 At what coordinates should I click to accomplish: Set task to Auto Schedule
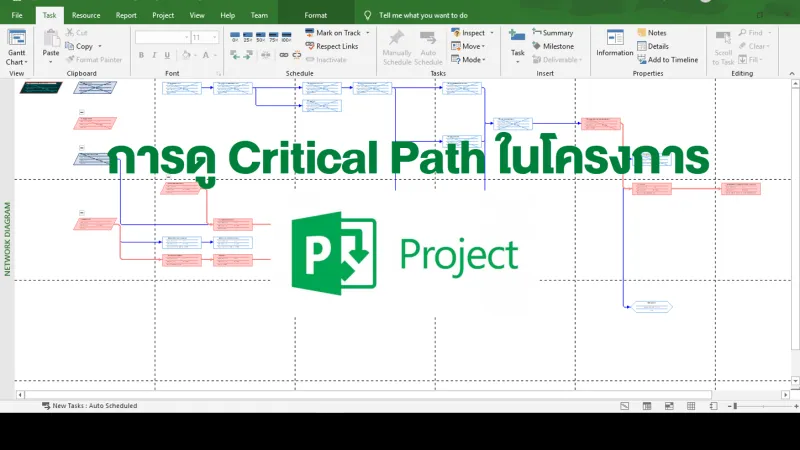[x=428, y=48]
